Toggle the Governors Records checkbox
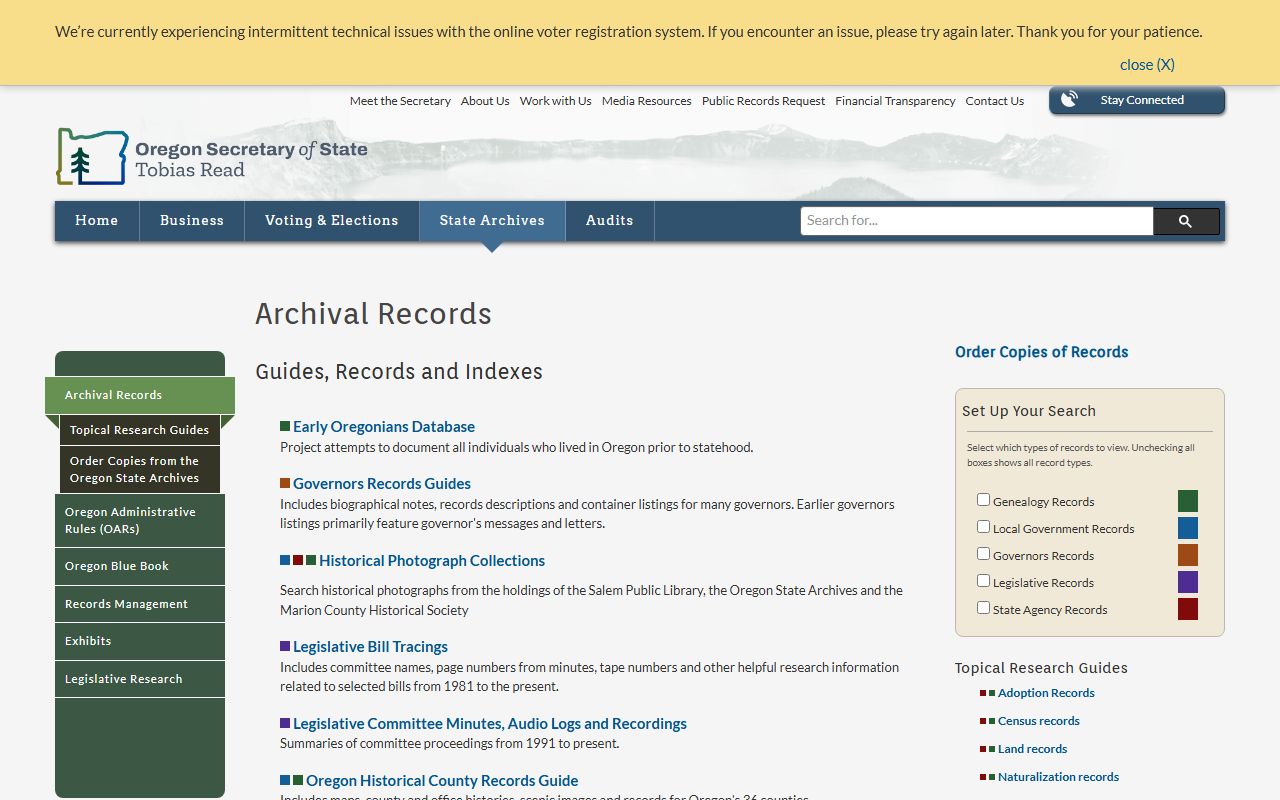Viewport: 1280px width, 800px height. pos(983,554)
